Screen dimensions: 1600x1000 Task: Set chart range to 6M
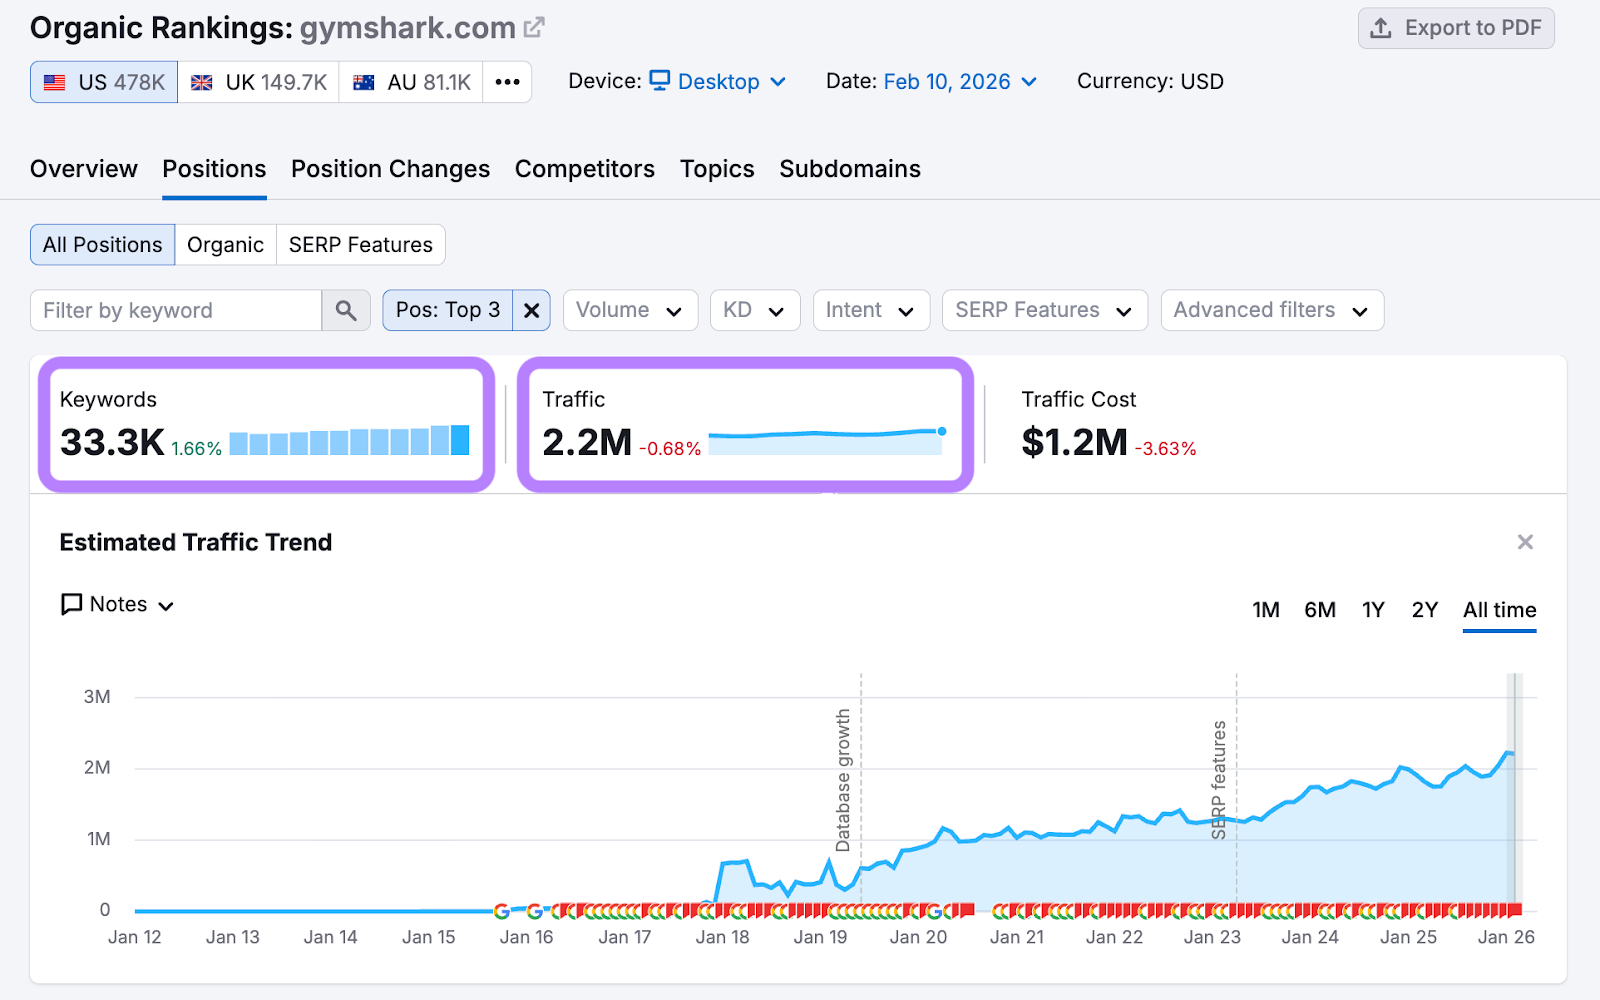[x=1319, y=610]
